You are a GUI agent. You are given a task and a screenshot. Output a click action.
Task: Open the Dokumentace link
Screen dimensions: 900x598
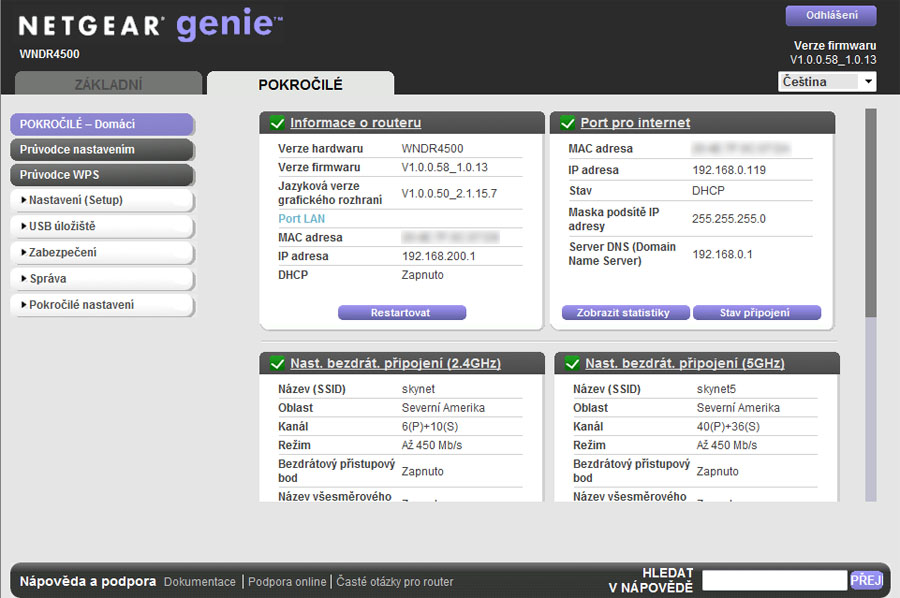pos(200,582)
